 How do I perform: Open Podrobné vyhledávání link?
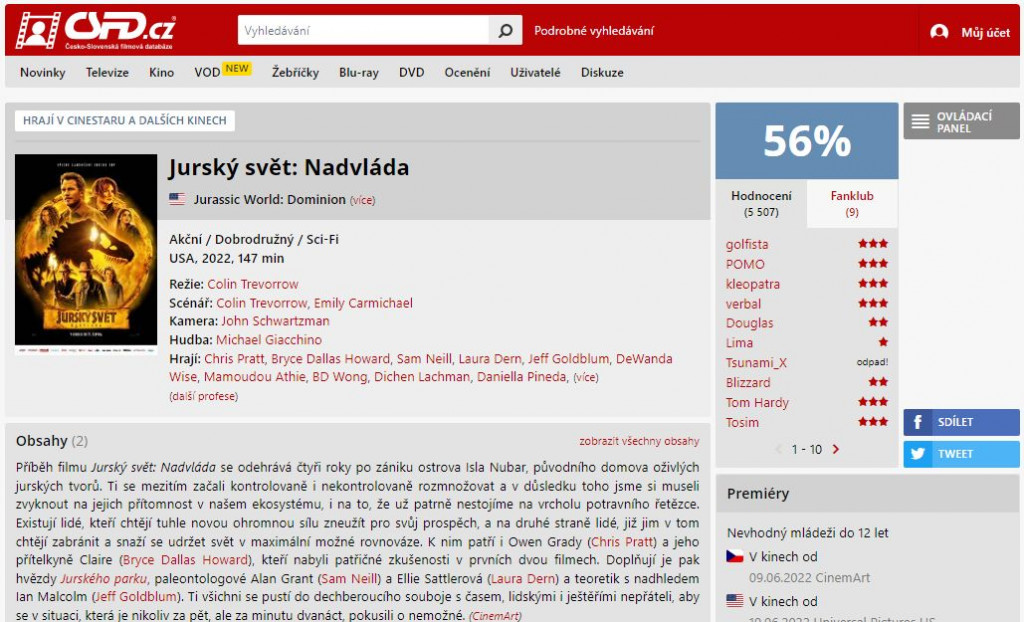(593, 31)
